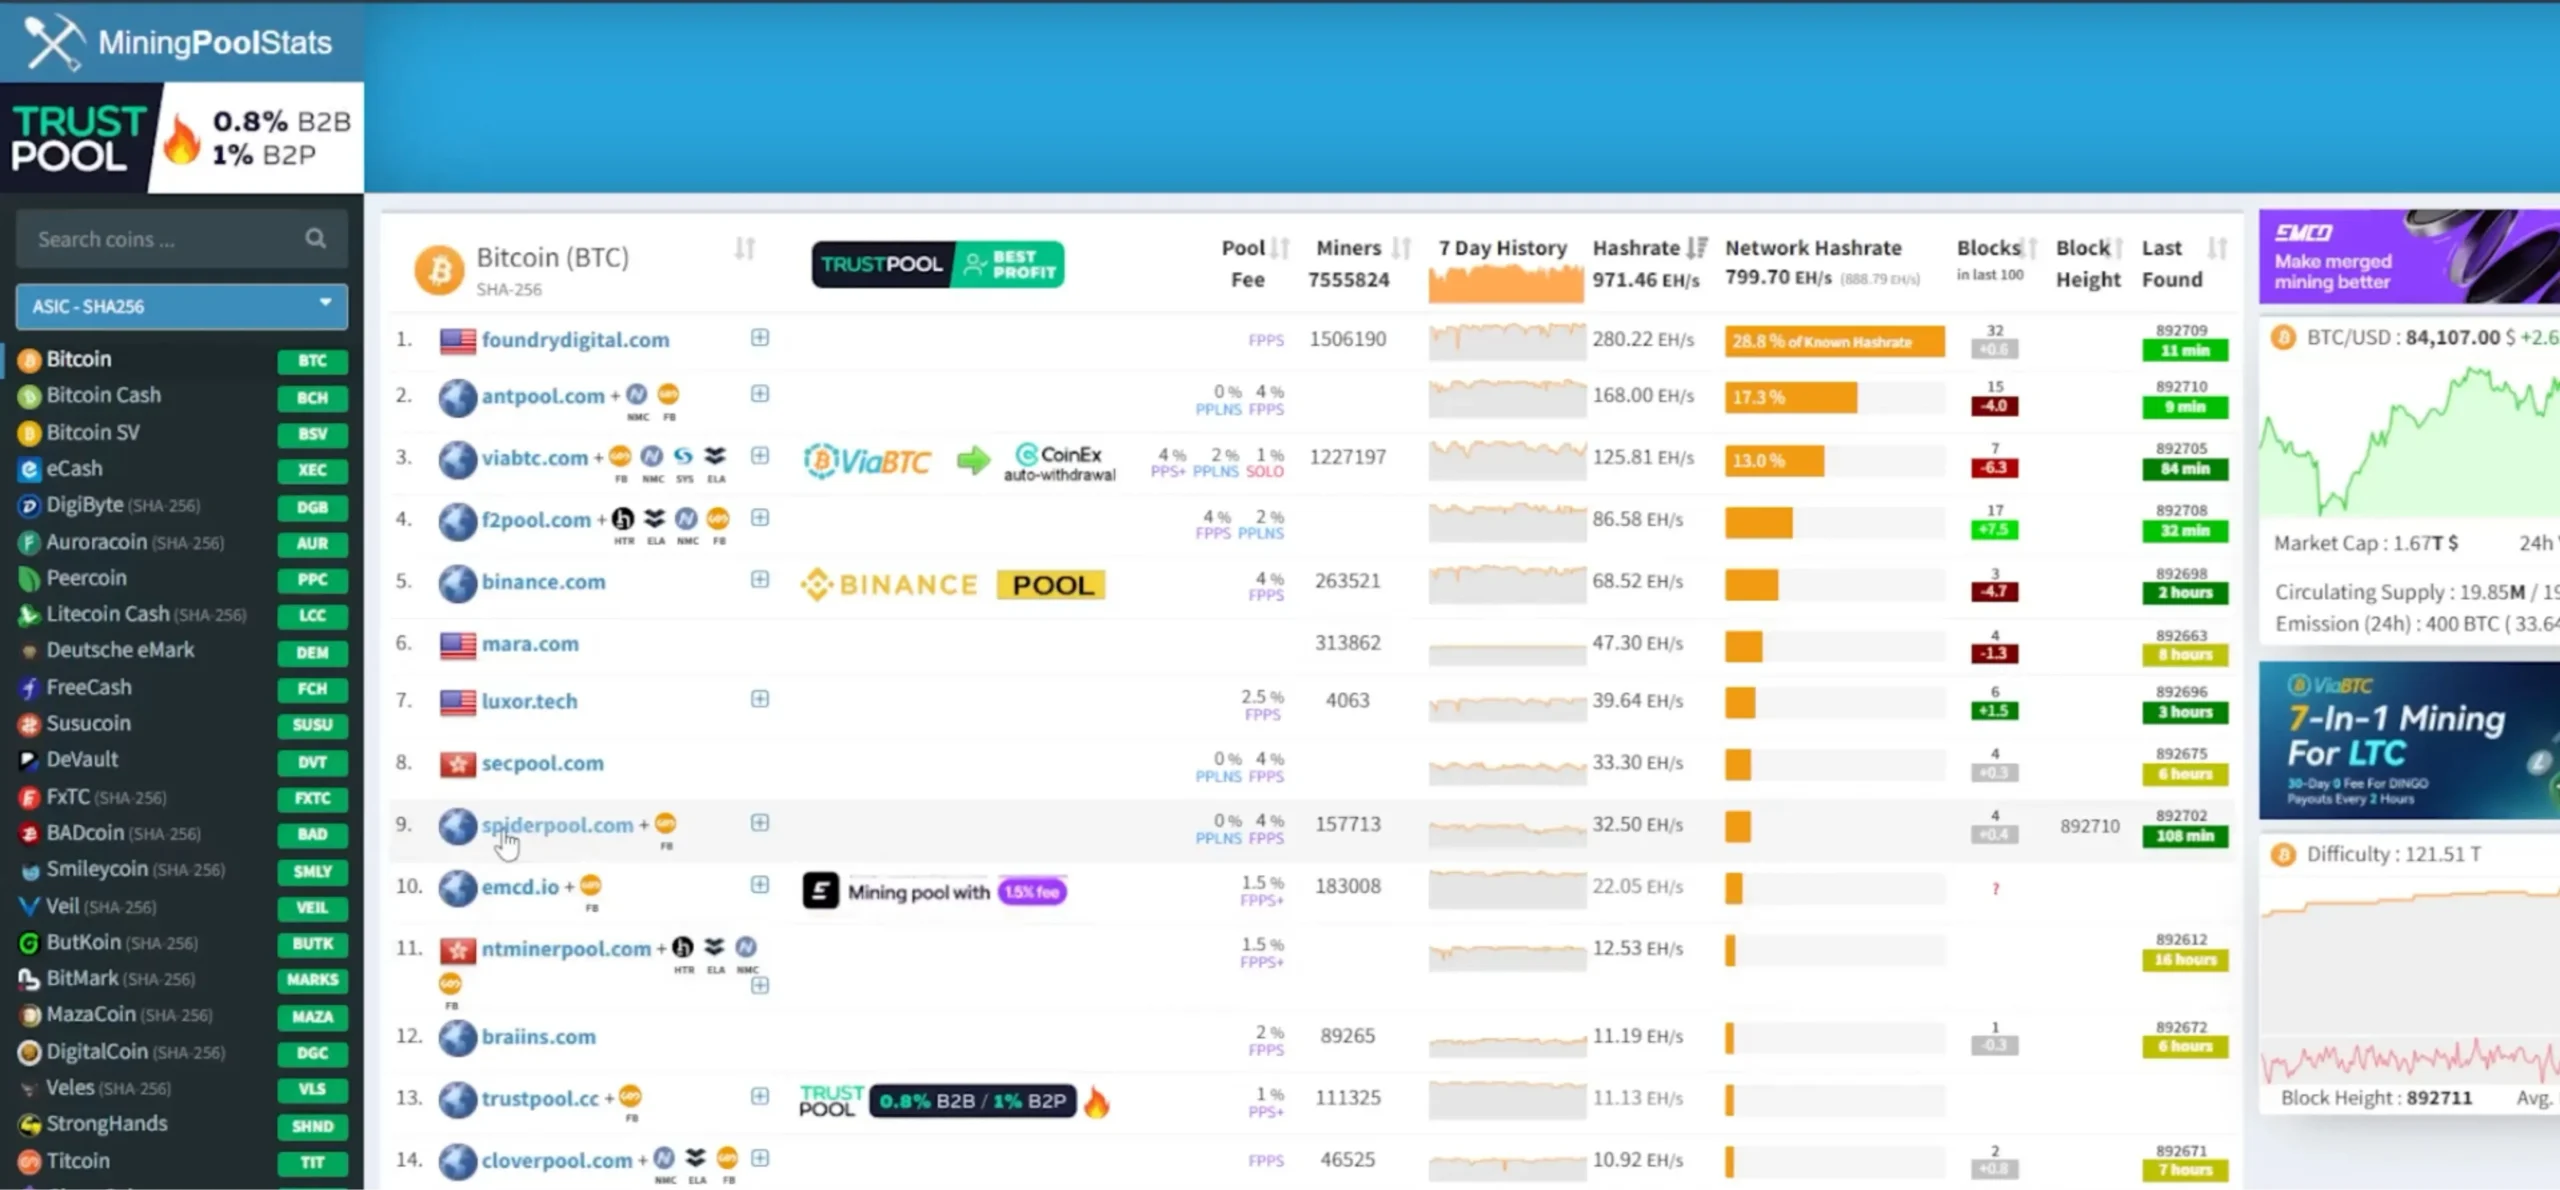Expand viabtc.com row details

760,455
